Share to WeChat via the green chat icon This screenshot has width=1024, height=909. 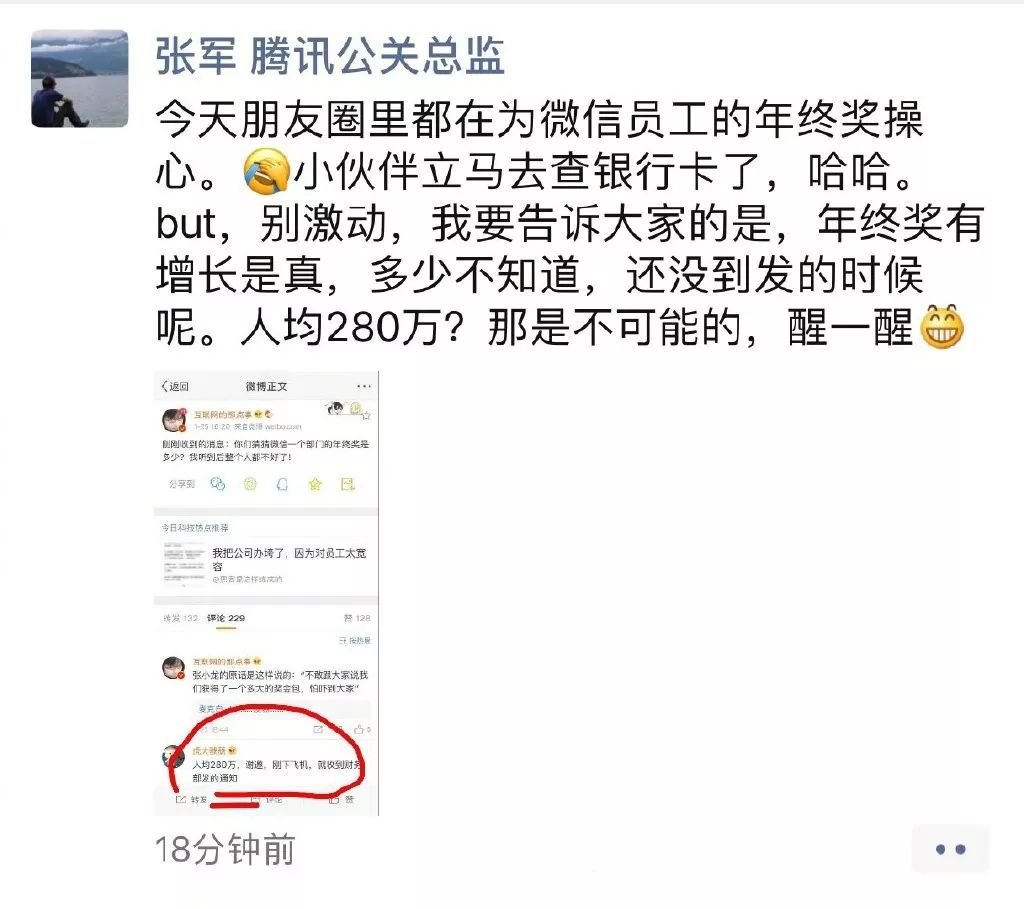tap(217, 484)
